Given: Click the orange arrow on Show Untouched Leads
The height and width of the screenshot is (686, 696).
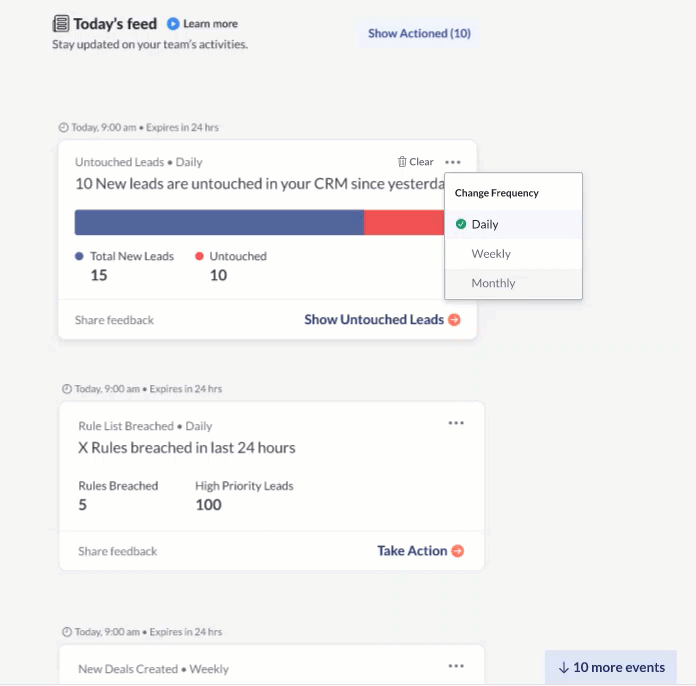Looking at the screenshot, I should (x=454, y=320).
